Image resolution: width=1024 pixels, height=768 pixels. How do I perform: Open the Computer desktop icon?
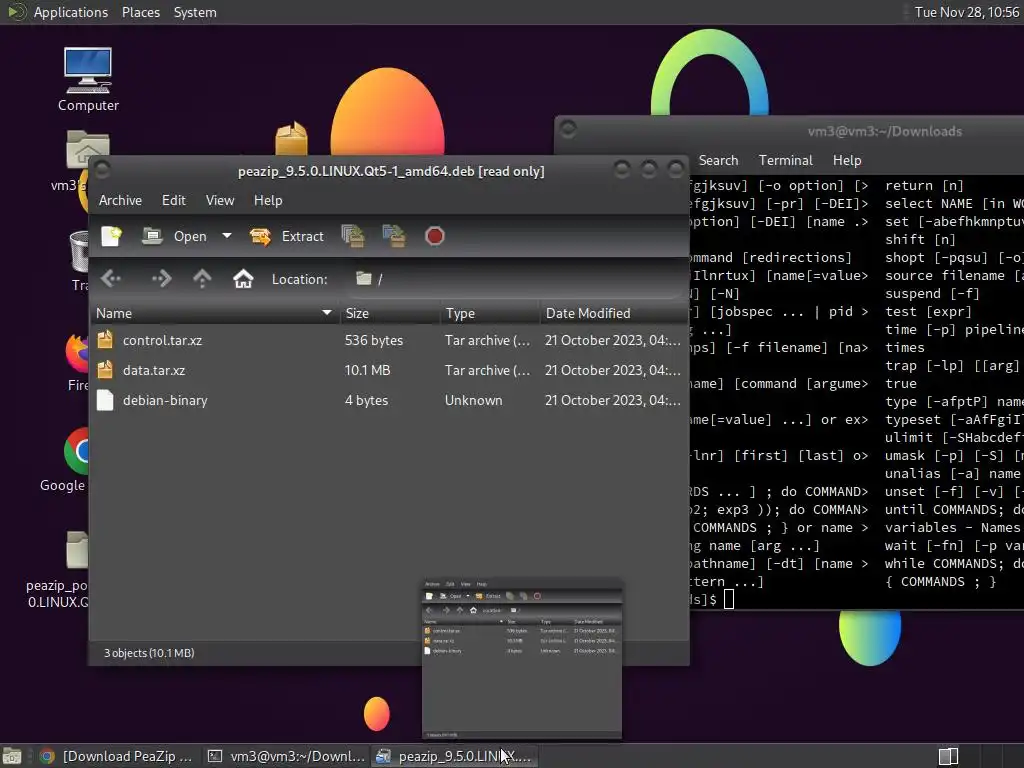coord(88,80)
